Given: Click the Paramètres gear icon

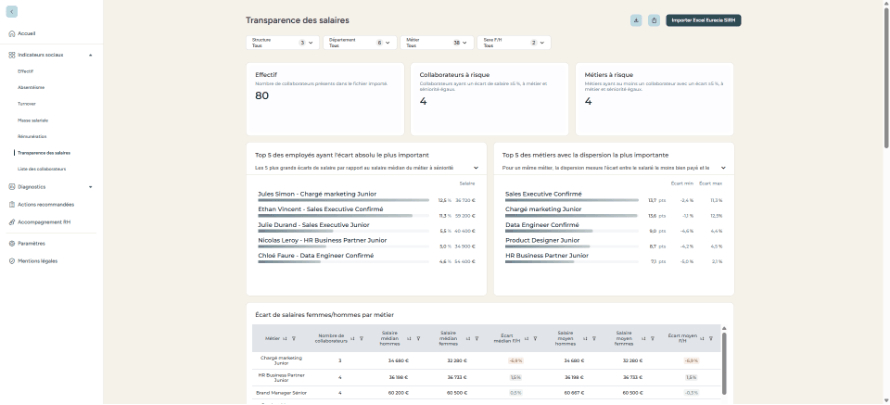Looking at the screenshot, I should [x=12, y=243].
